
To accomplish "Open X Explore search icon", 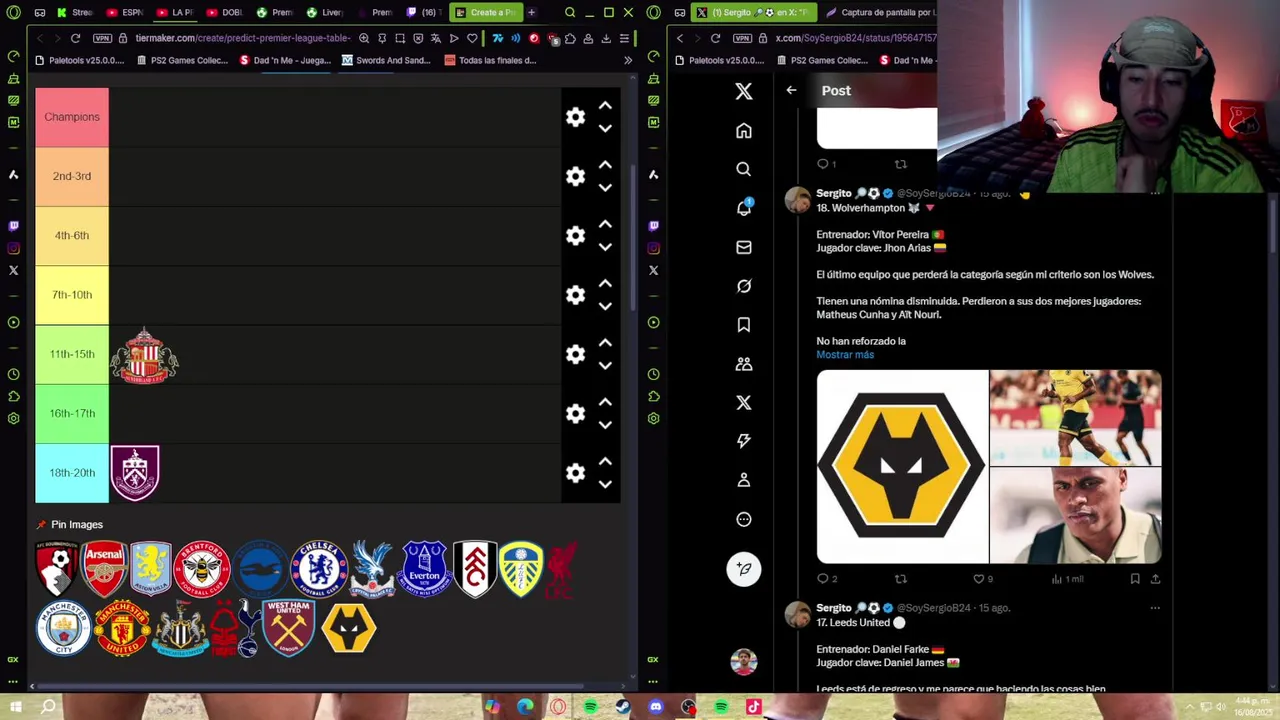I will [x=743, y=169].
